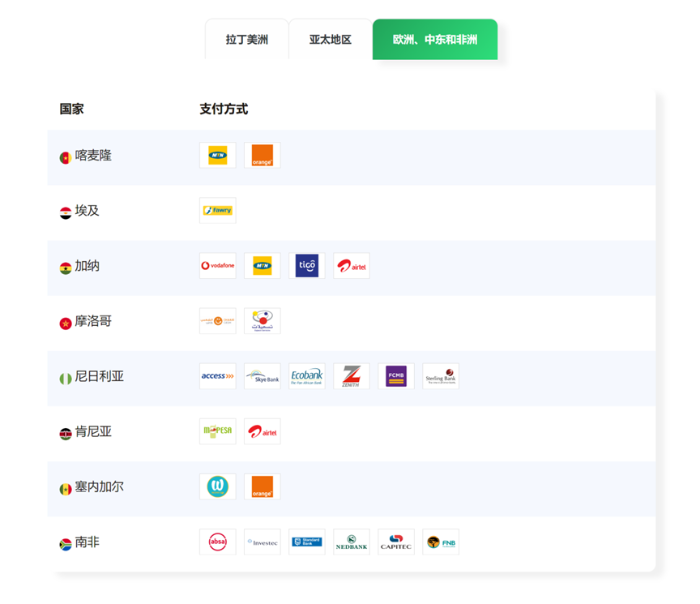Click the first payment logo in the 摩洛哥 row
This screenshot has height=604, width=700.
[x=217, y=321]
